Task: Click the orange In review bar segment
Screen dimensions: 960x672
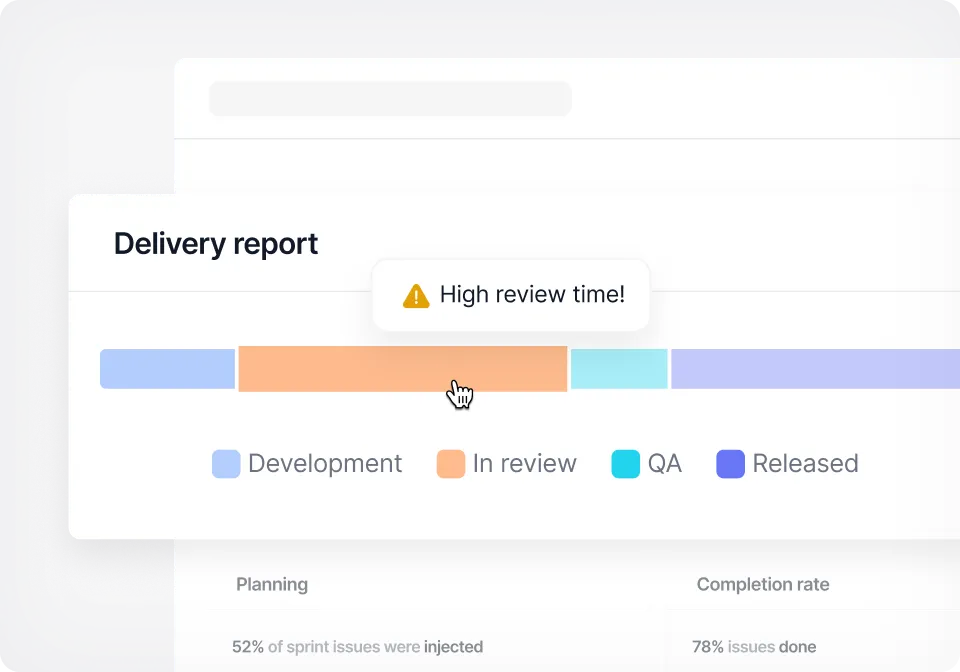Action: (x=400, y=368)
